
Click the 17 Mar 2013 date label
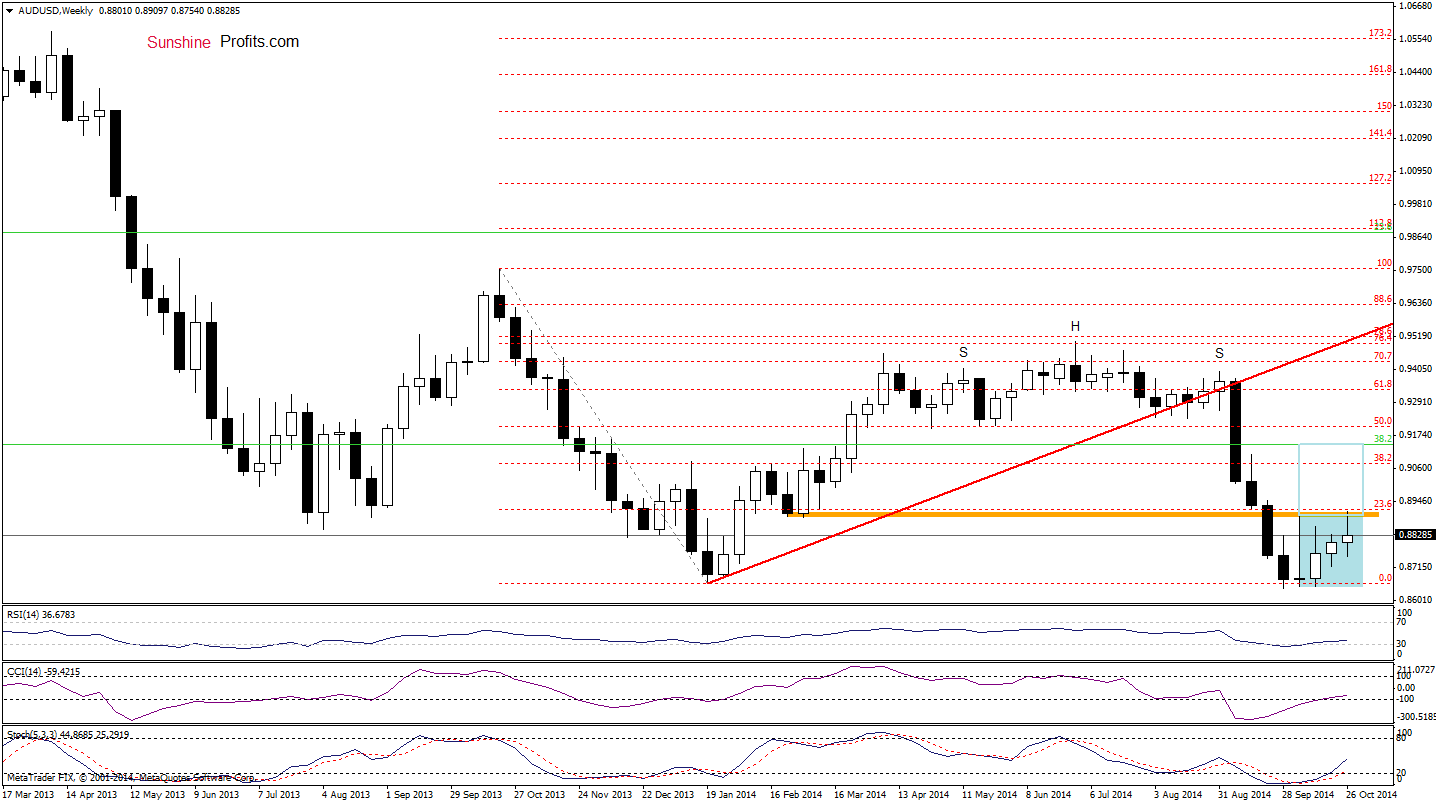pyautogui.click(x=29, y=794)
